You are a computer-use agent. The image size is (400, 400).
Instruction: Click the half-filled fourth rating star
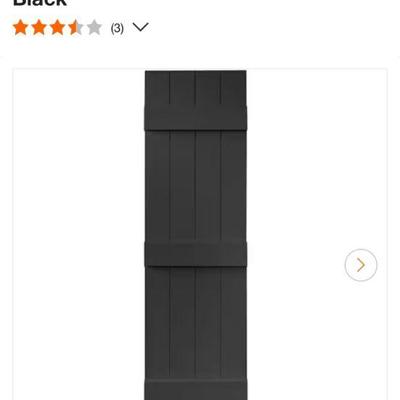[76, 27]
